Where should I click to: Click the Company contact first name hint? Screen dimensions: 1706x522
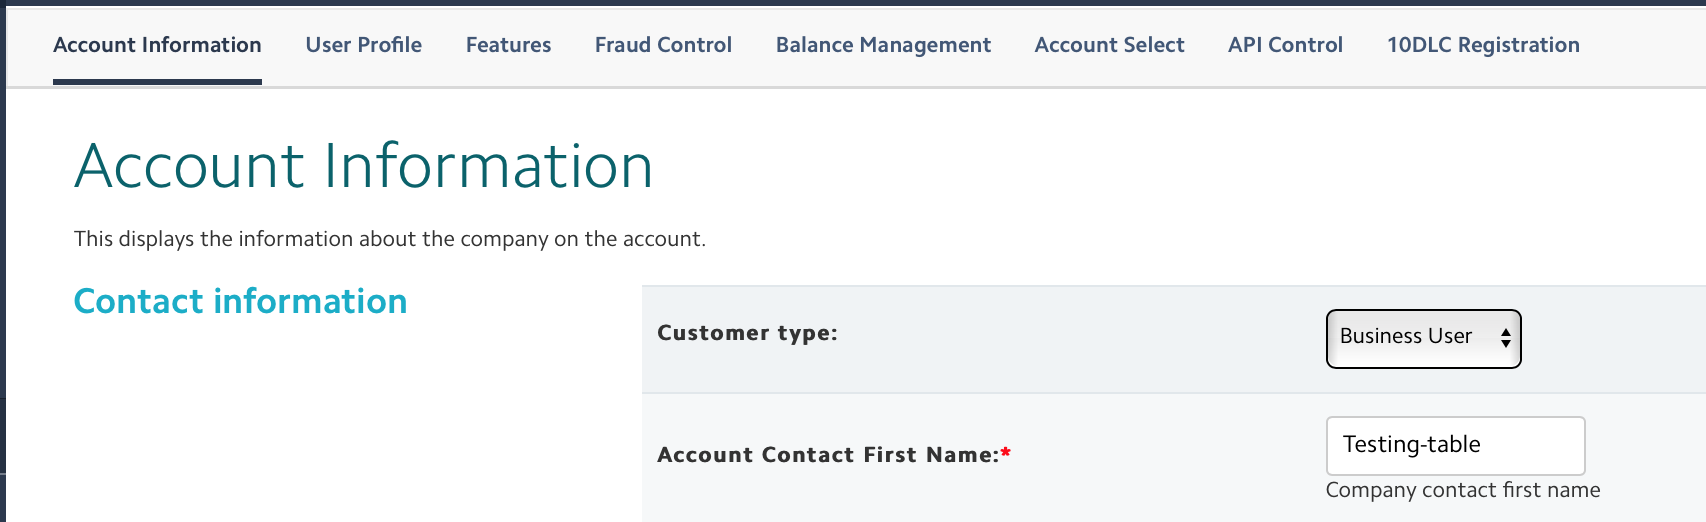(x=1462, y=490)
